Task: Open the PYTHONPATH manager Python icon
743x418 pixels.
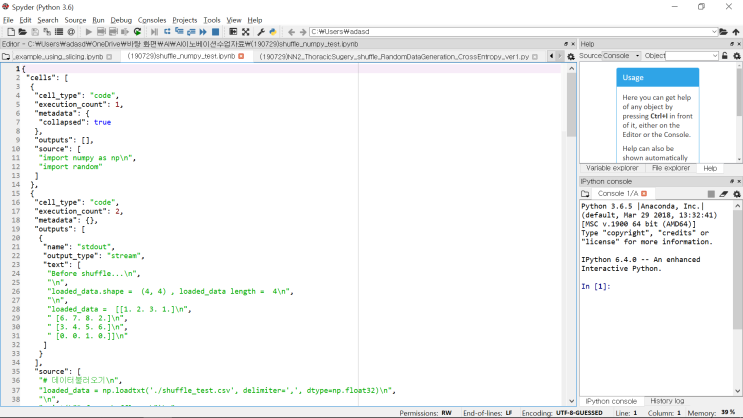Action: point(273,32)
